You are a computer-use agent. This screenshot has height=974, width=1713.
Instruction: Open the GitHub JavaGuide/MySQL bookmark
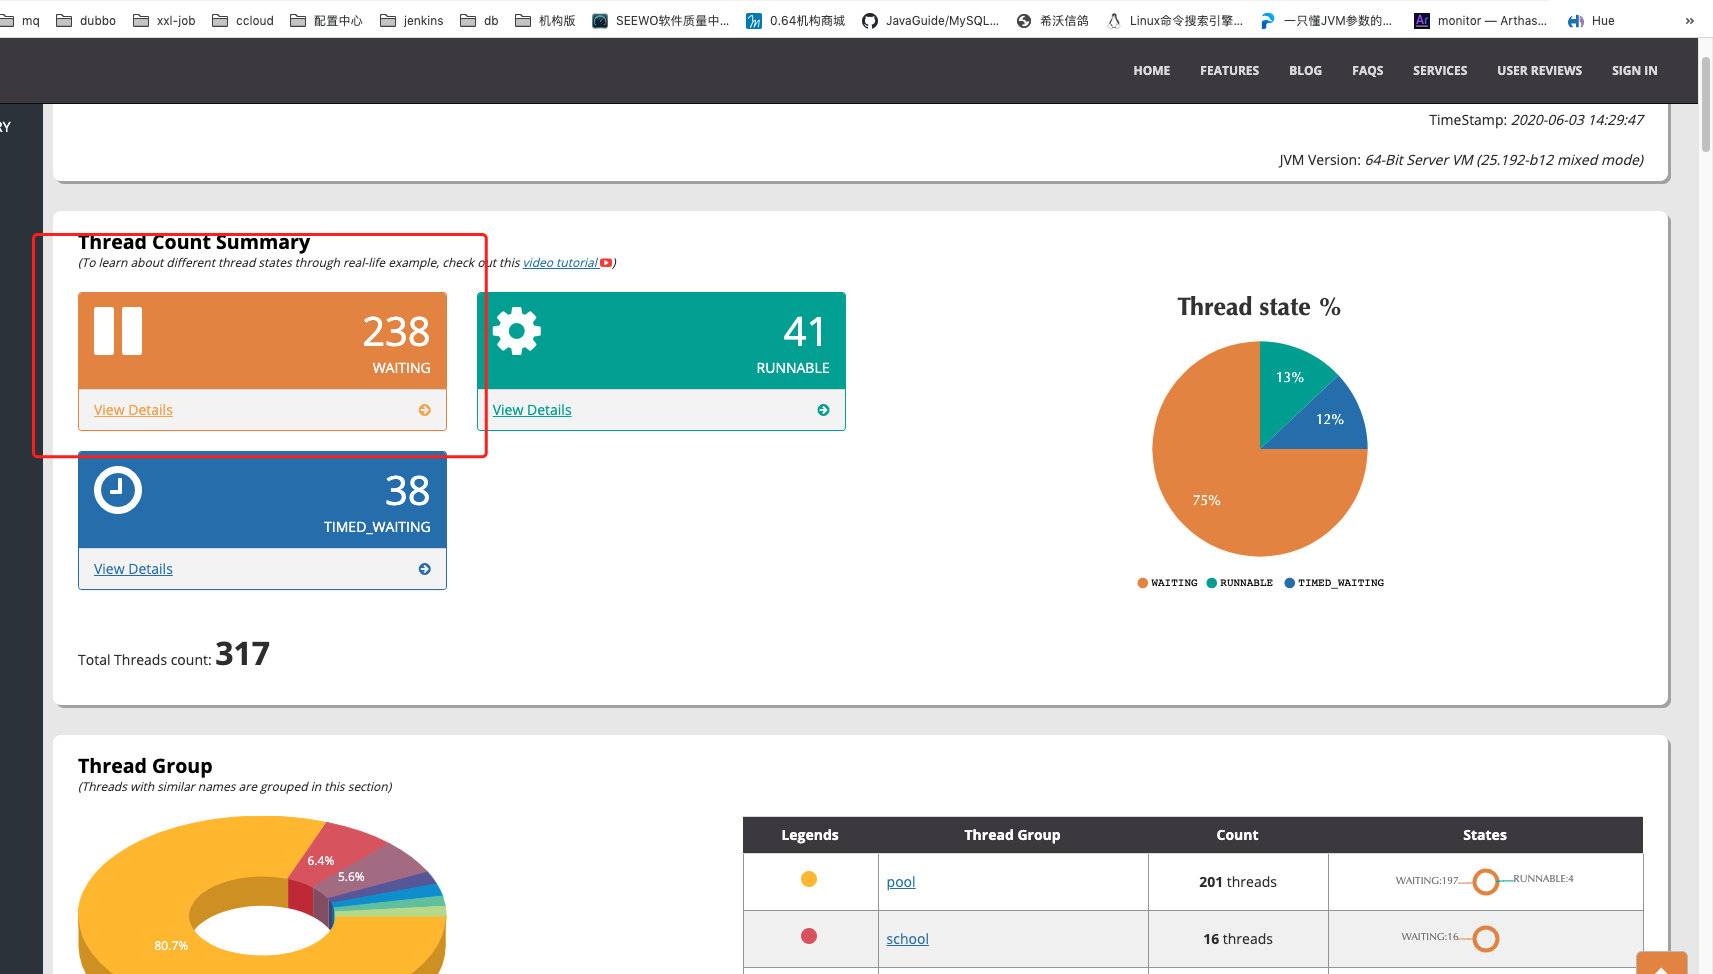pyautogui.click(x=930, y=20)
